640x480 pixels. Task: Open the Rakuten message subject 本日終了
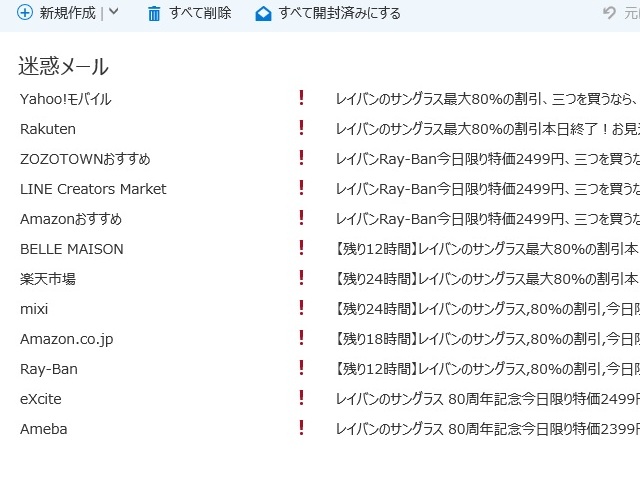pos(487,129)
